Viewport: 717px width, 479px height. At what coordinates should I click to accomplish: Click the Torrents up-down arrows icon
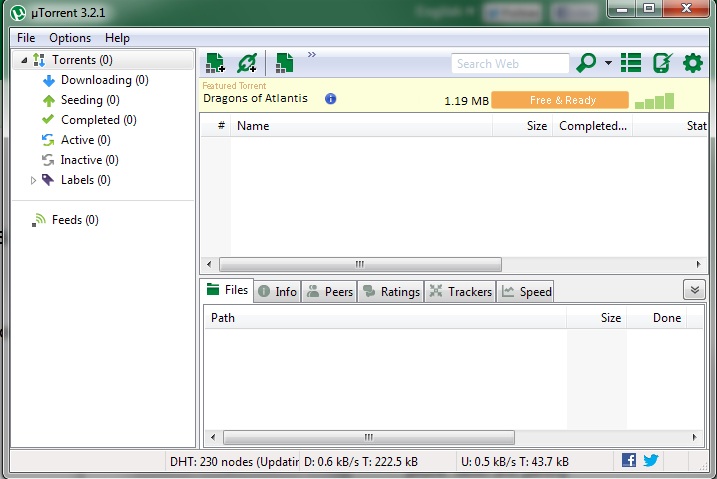click(39, 60)
